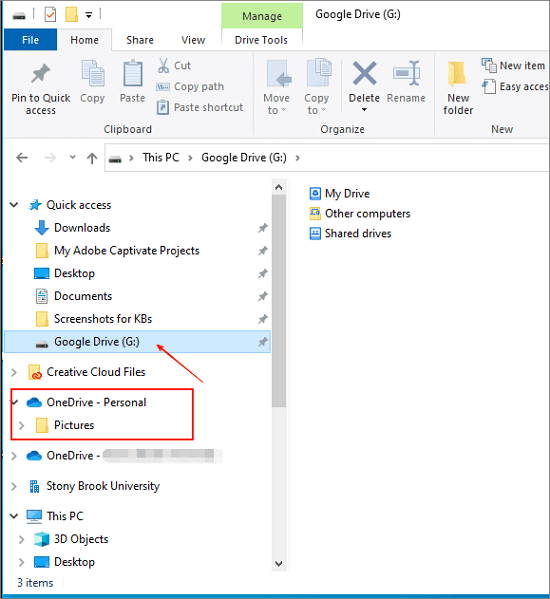Switch to the Home ribbon tab
Screen dimensions: 550x599
pos(84,40)
